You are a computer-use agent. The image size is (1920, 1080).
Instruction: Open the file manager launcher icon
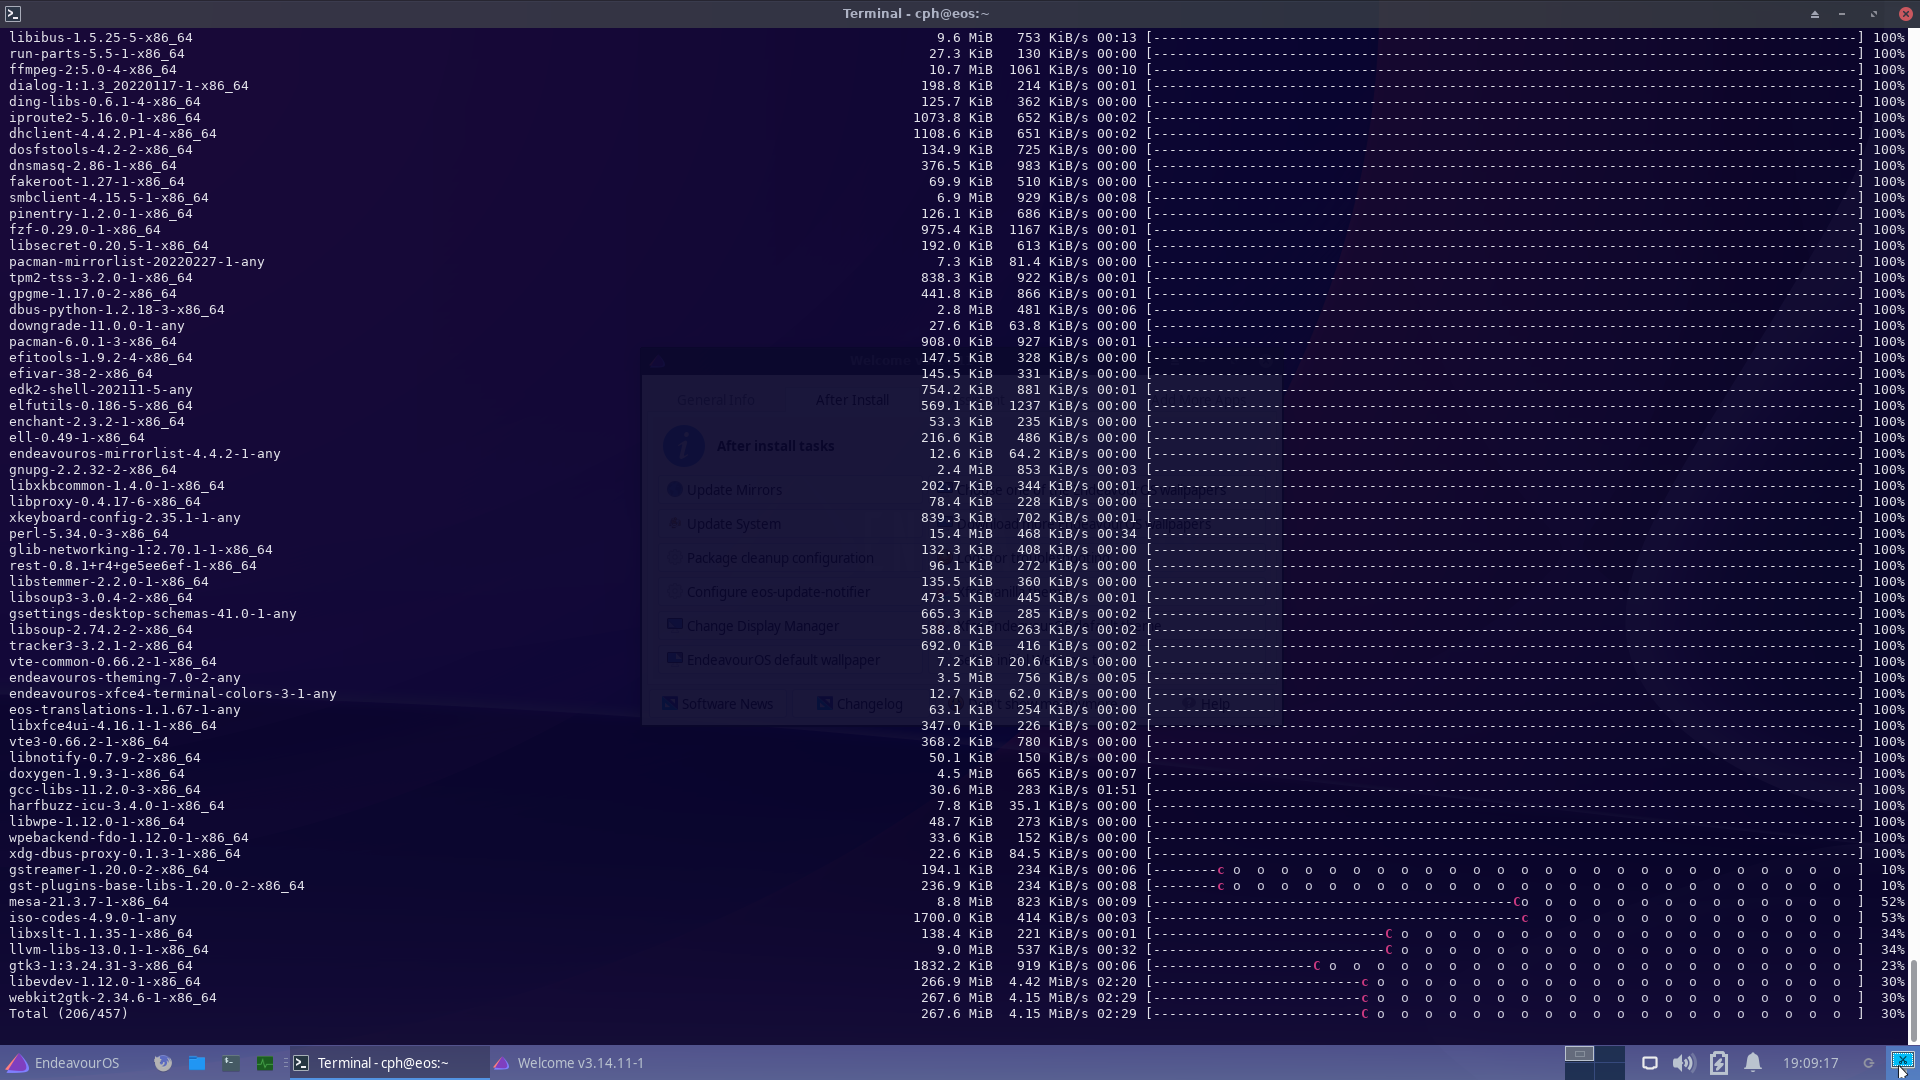pos(197,1063)
